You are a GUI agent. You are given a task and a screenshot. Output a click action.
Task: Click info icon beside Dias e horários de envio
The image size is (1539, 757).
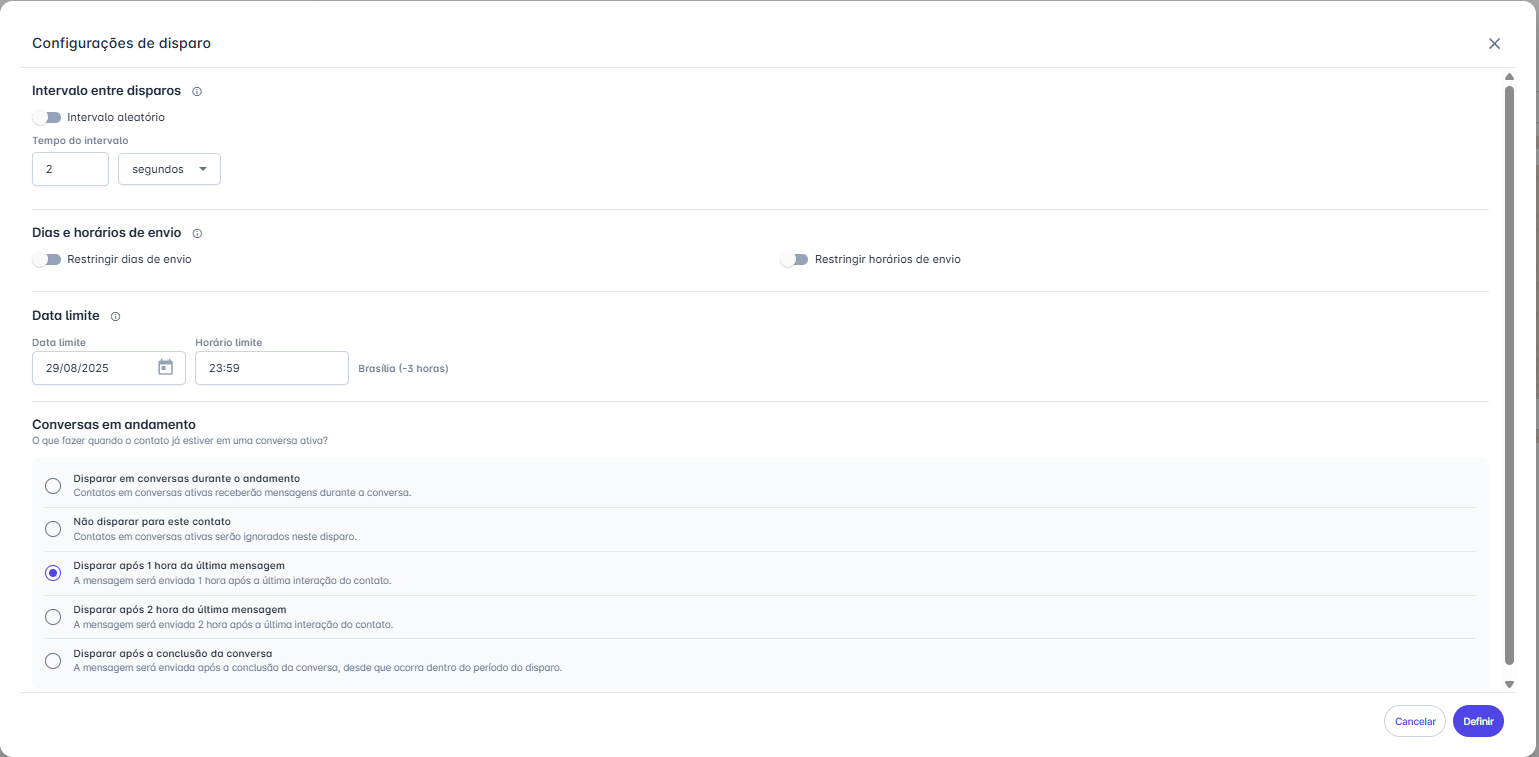click(197, 233)
